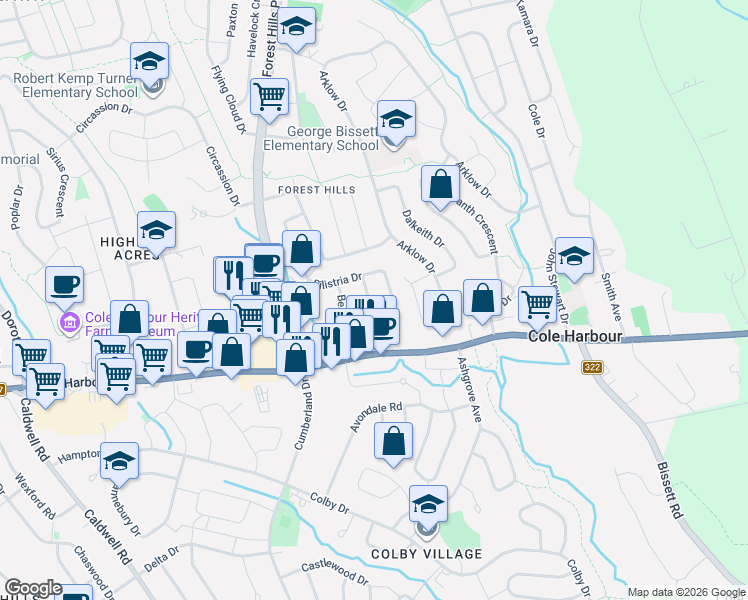The width and height of the screenshot is (748, 600).
Task: Click FOREST HILLS neighbourhood label
Action: pyautogui.click(x=317, y=190)
